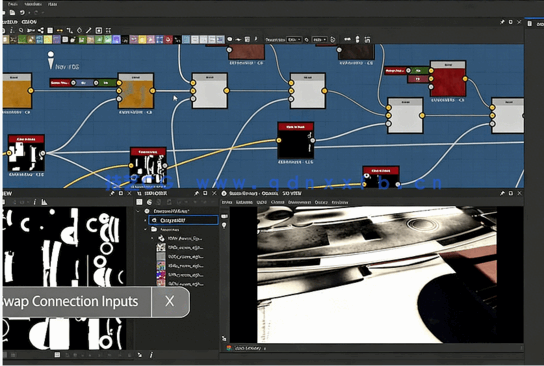Collapse the Resources folder in the Explorer tree
This screenshot has width=544, height=366.
[145, 229]
